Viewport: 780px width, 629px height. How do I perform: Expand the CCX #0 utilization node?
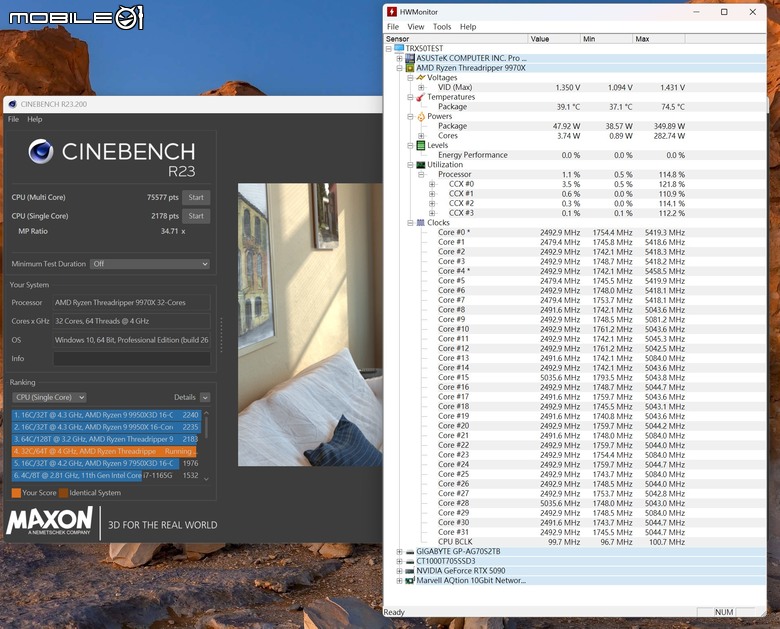coord(432,184)
